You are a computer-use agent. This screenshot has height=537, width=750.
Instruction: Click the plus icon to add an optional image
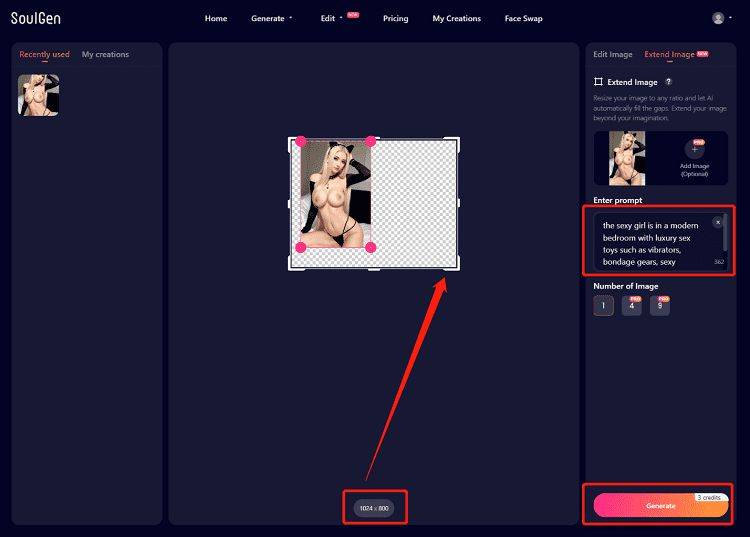click(x=694, y=149)
